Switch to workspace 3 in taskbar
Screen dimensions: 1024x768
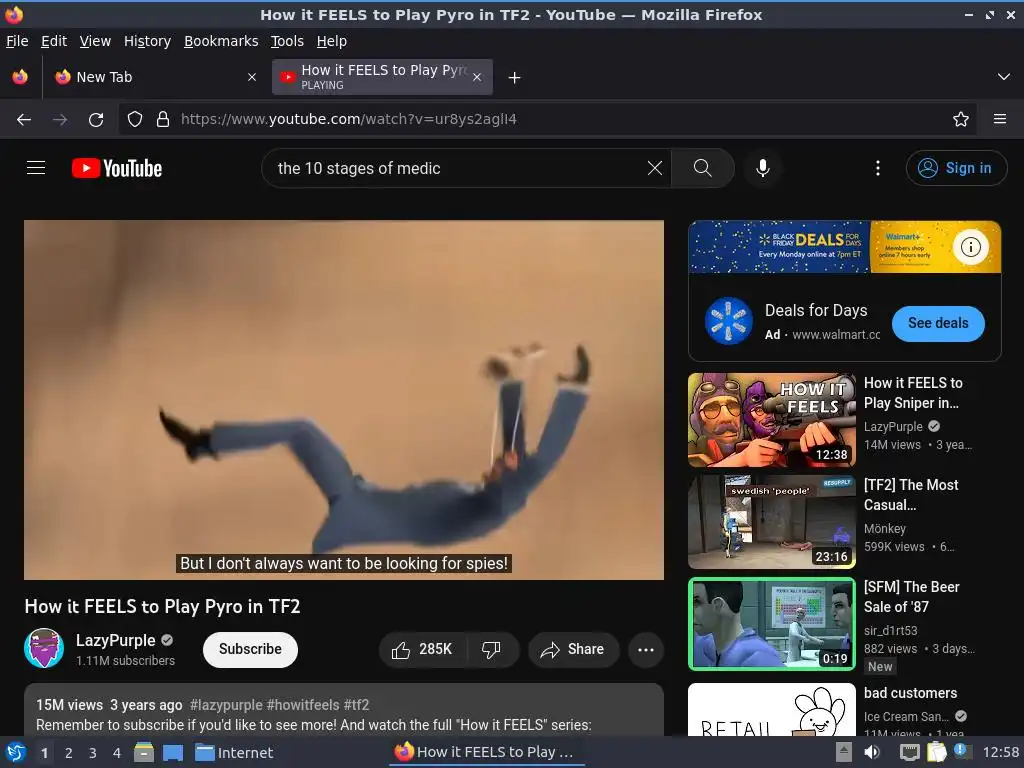pyautogui.click(x=93, y=753)
